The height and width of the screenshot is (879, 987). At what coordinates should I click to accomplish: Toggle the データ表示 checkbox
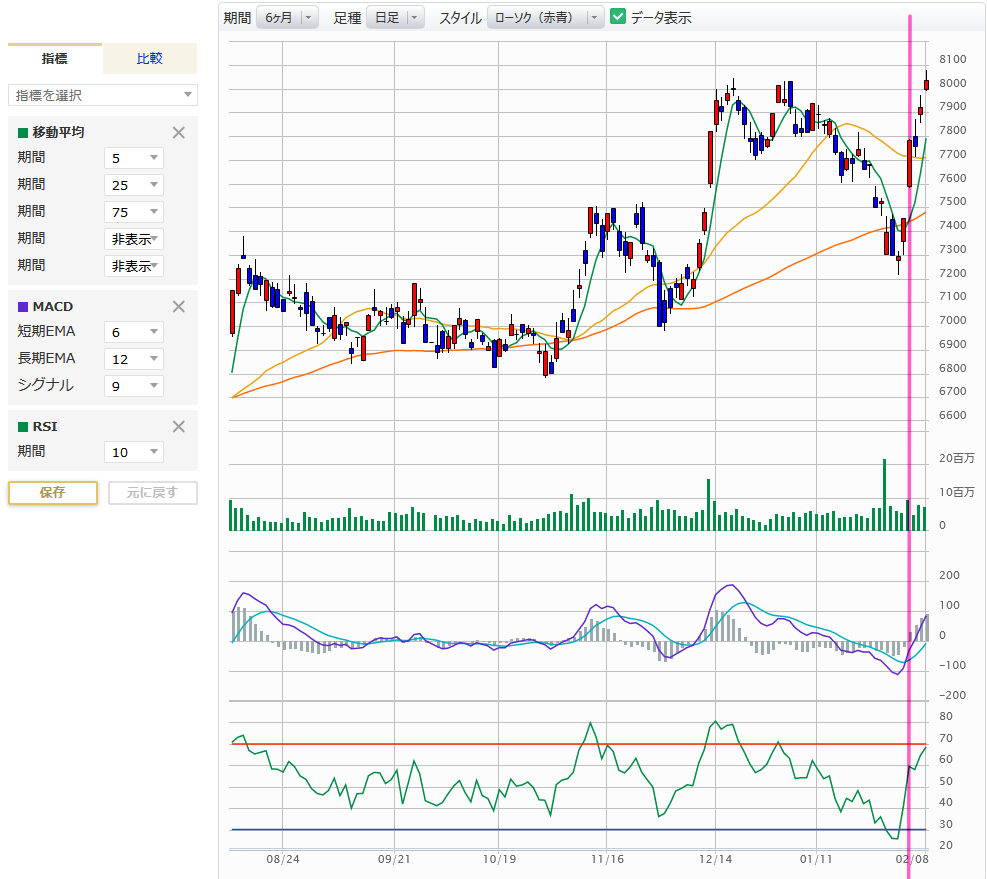click(x=618, y=17)
